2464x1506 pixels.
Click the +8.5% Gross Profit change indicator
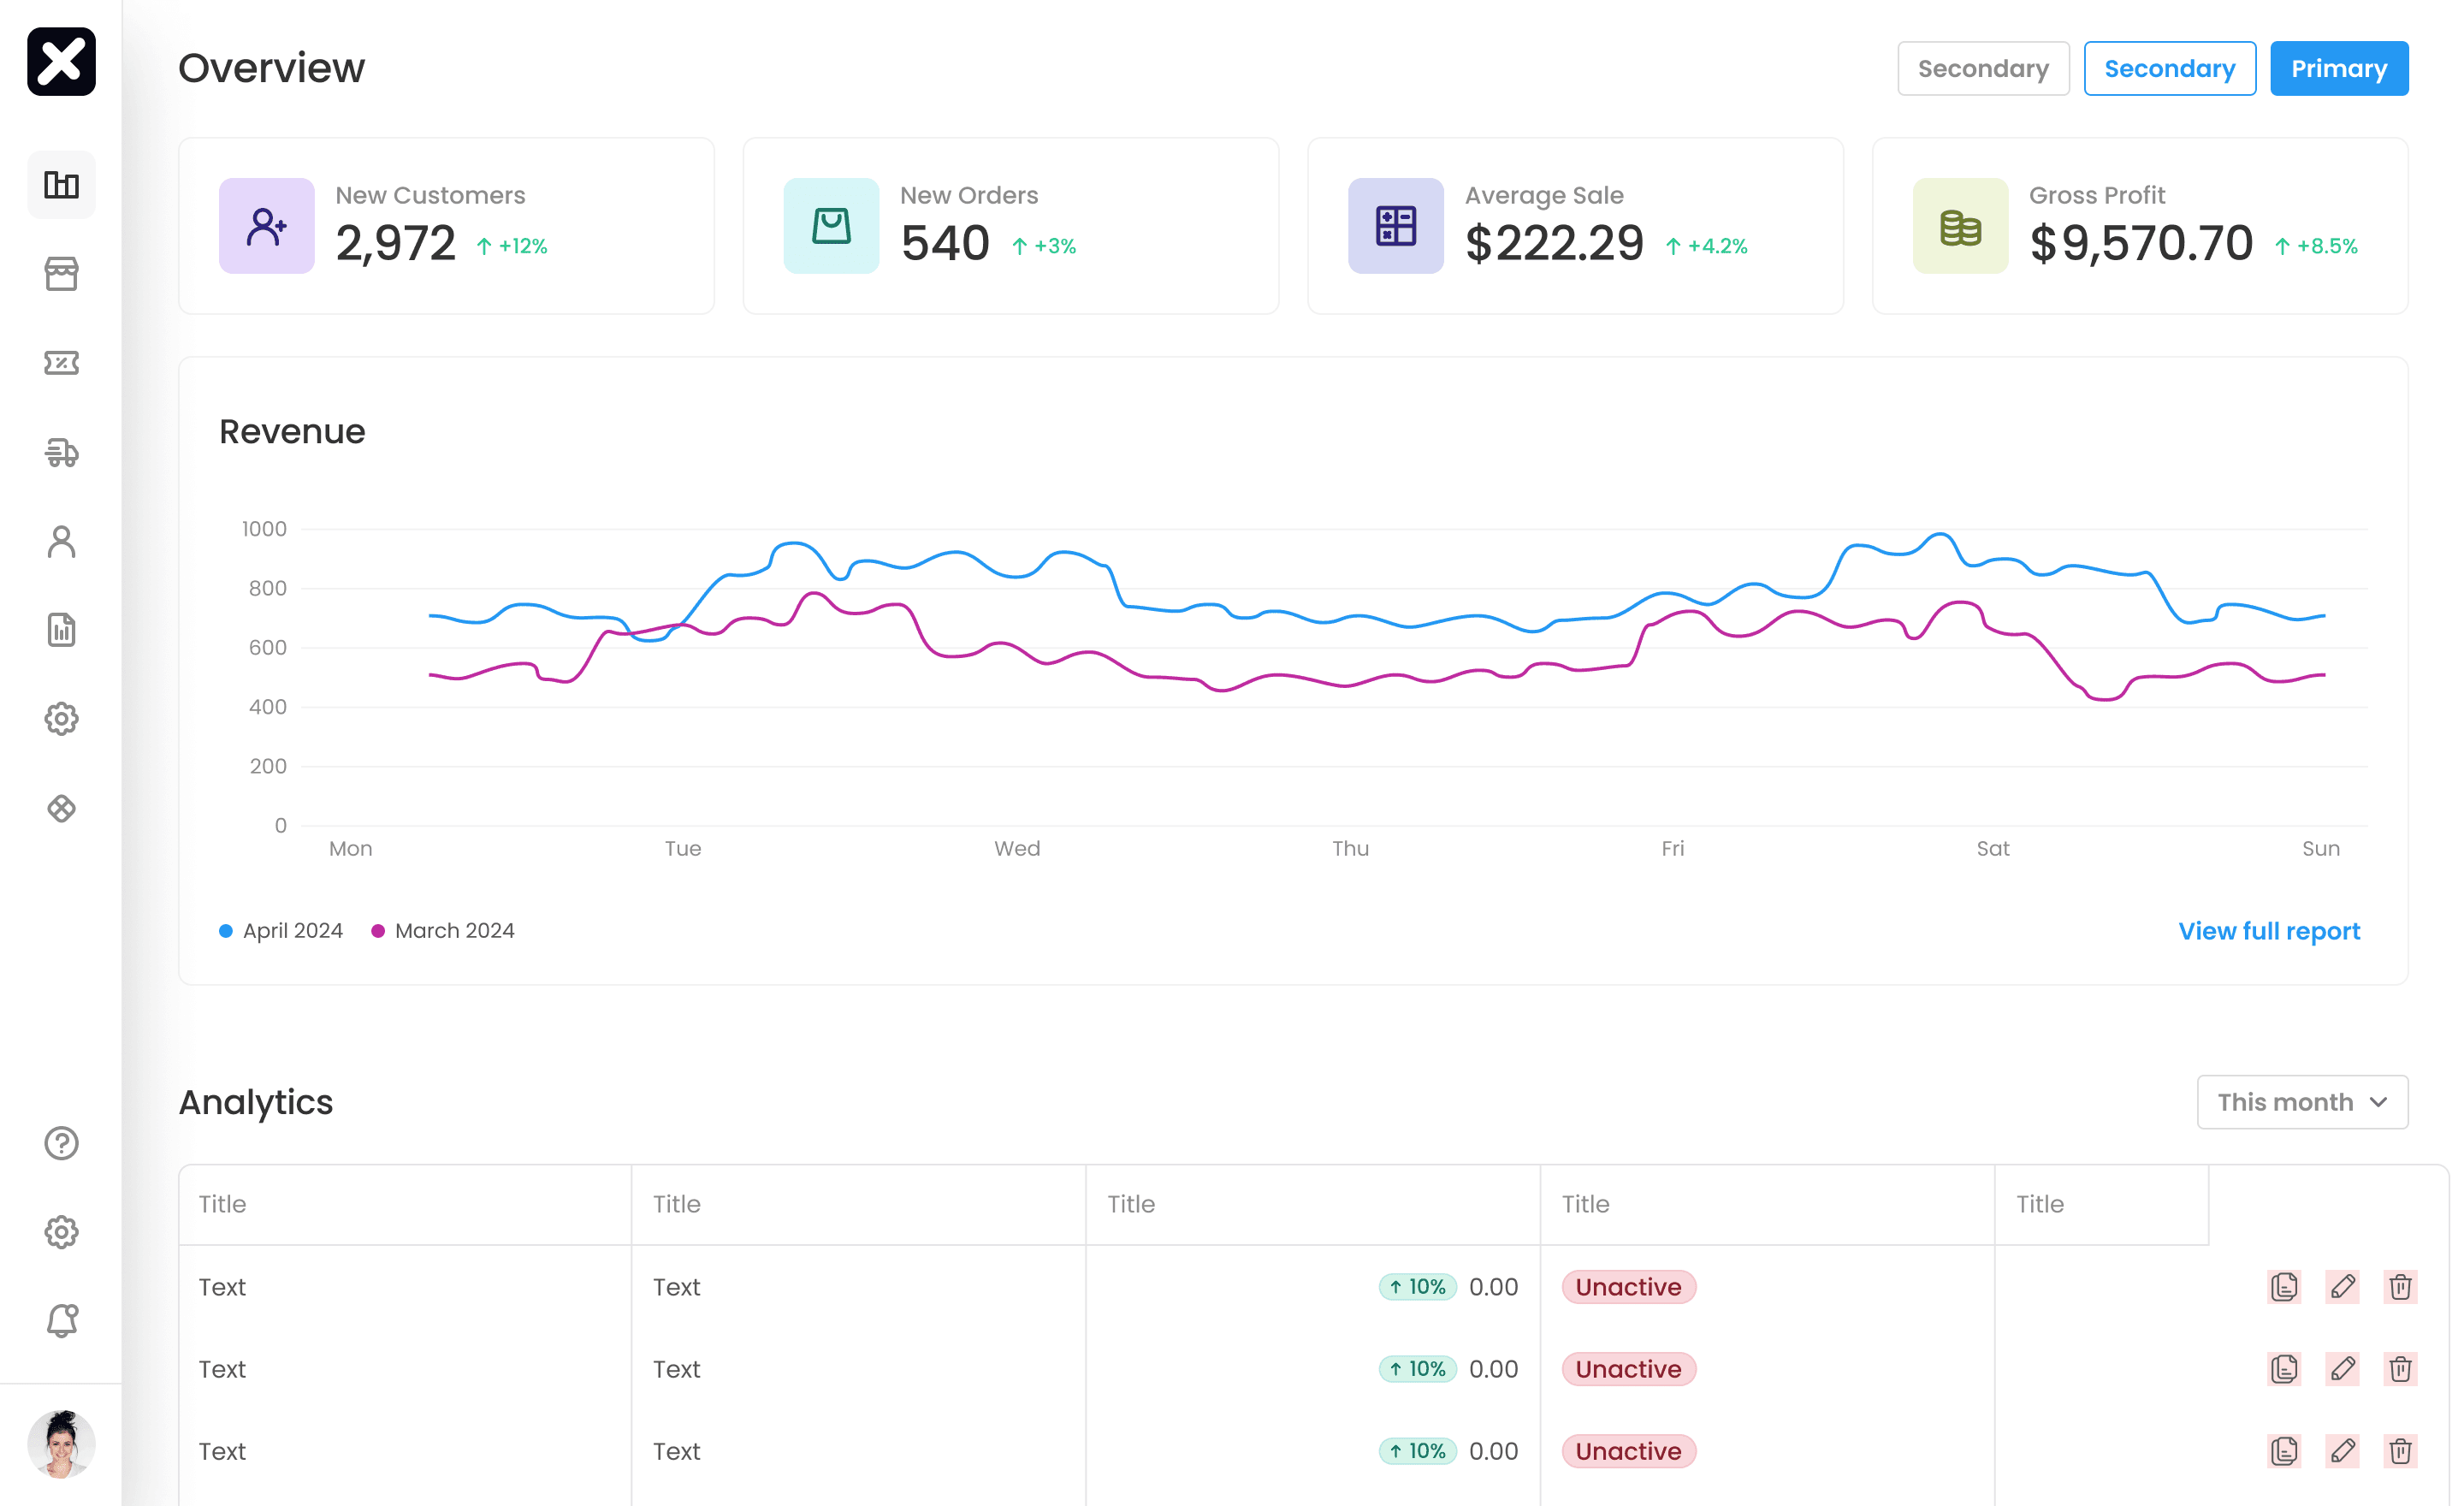pyautogui.click(x=2315, y=246)
